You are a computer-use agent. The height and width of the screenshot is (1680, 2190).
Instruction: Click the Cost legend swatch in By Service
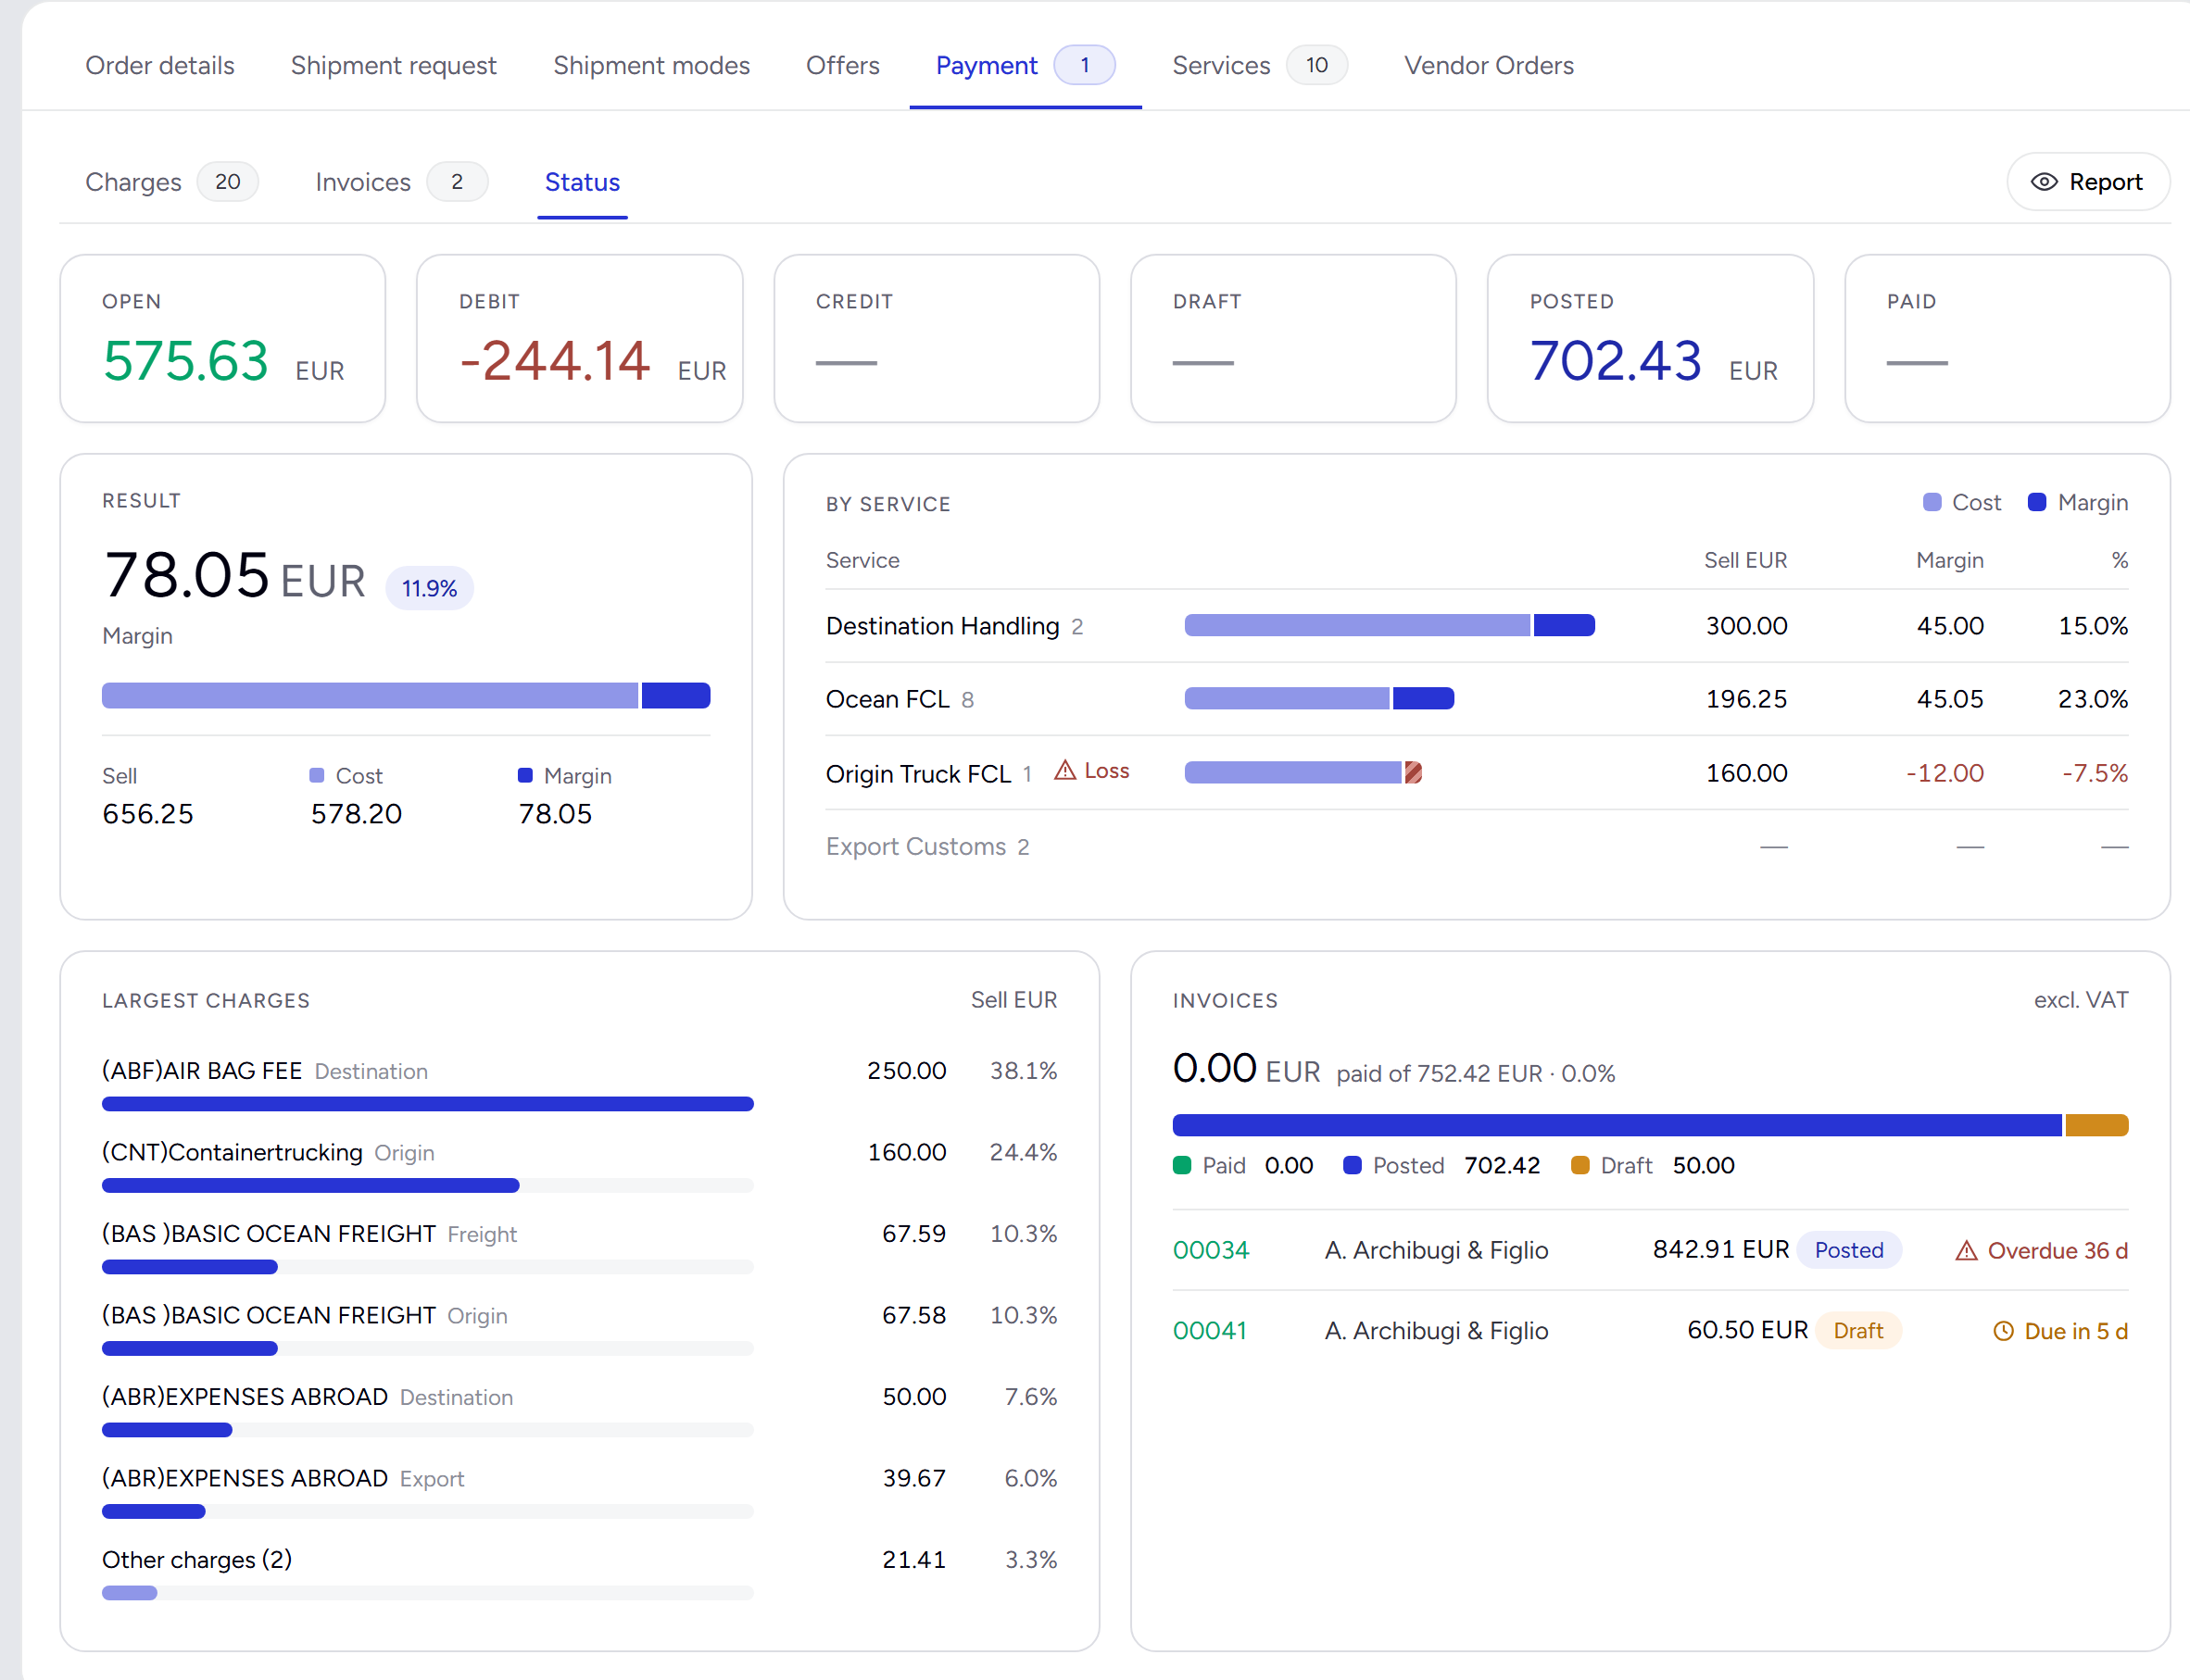coord(1931,502)
